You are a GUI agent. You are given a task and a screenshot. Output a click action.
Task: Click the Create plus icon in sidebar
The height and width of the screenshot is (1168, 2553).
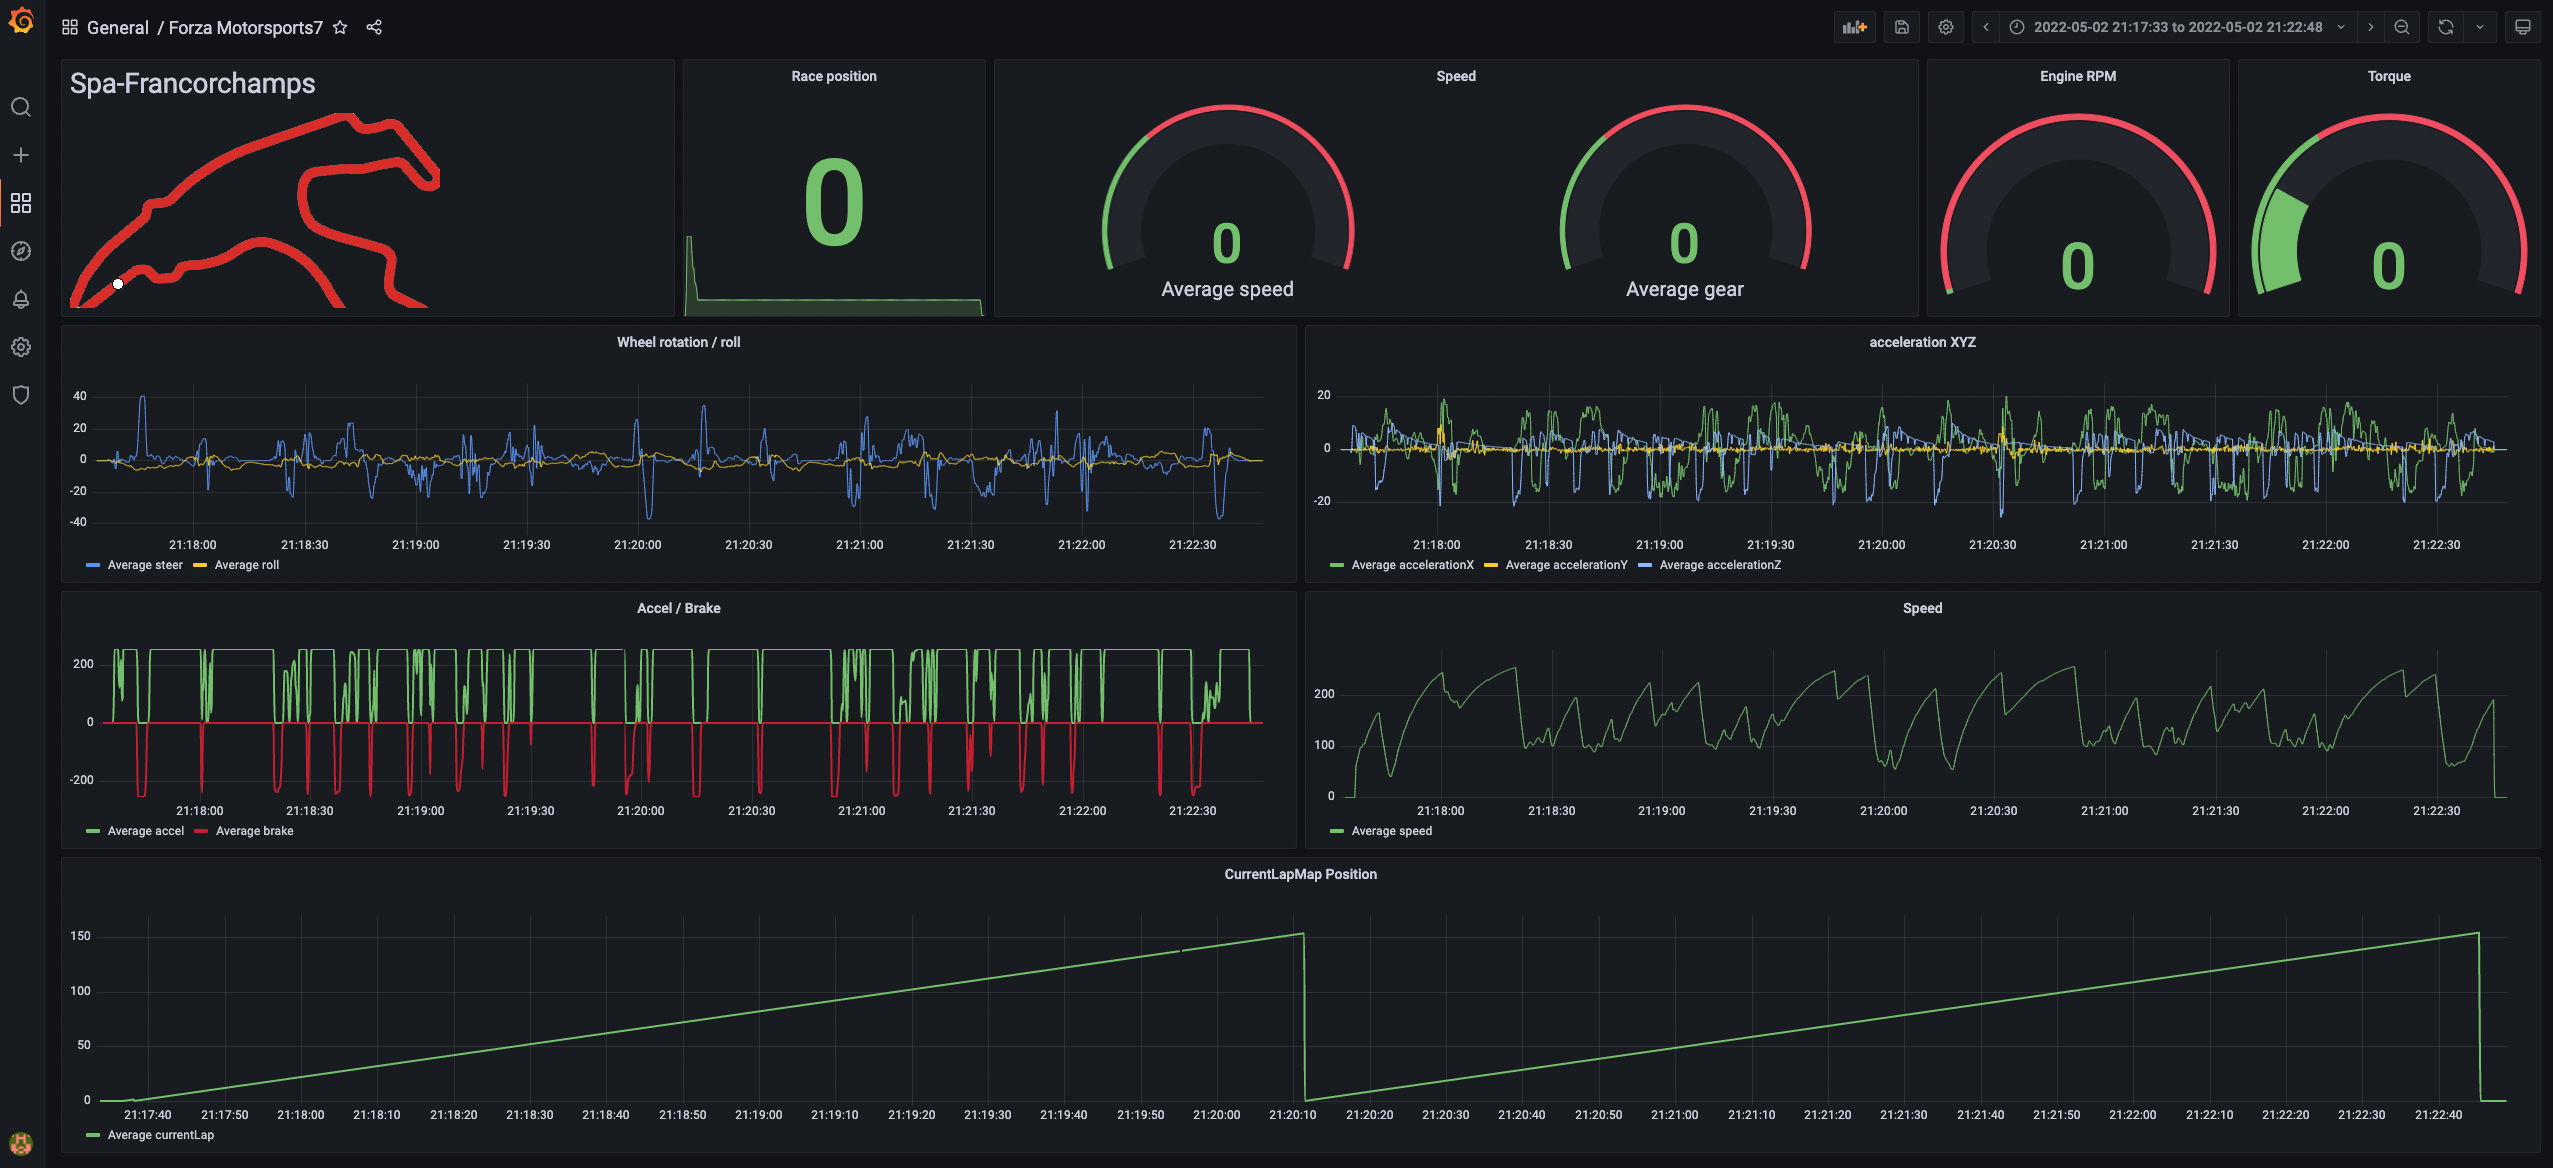21,155
